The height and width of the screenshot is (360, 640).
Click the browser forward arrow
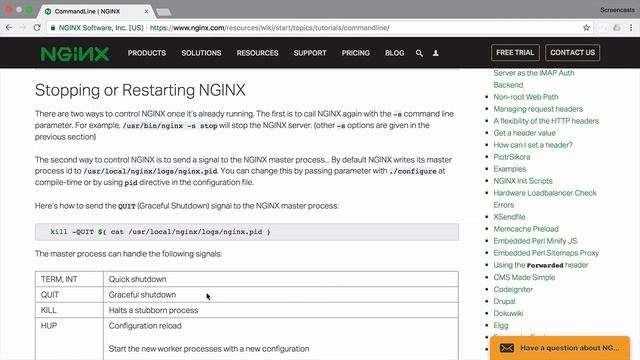tap(23, 28)
